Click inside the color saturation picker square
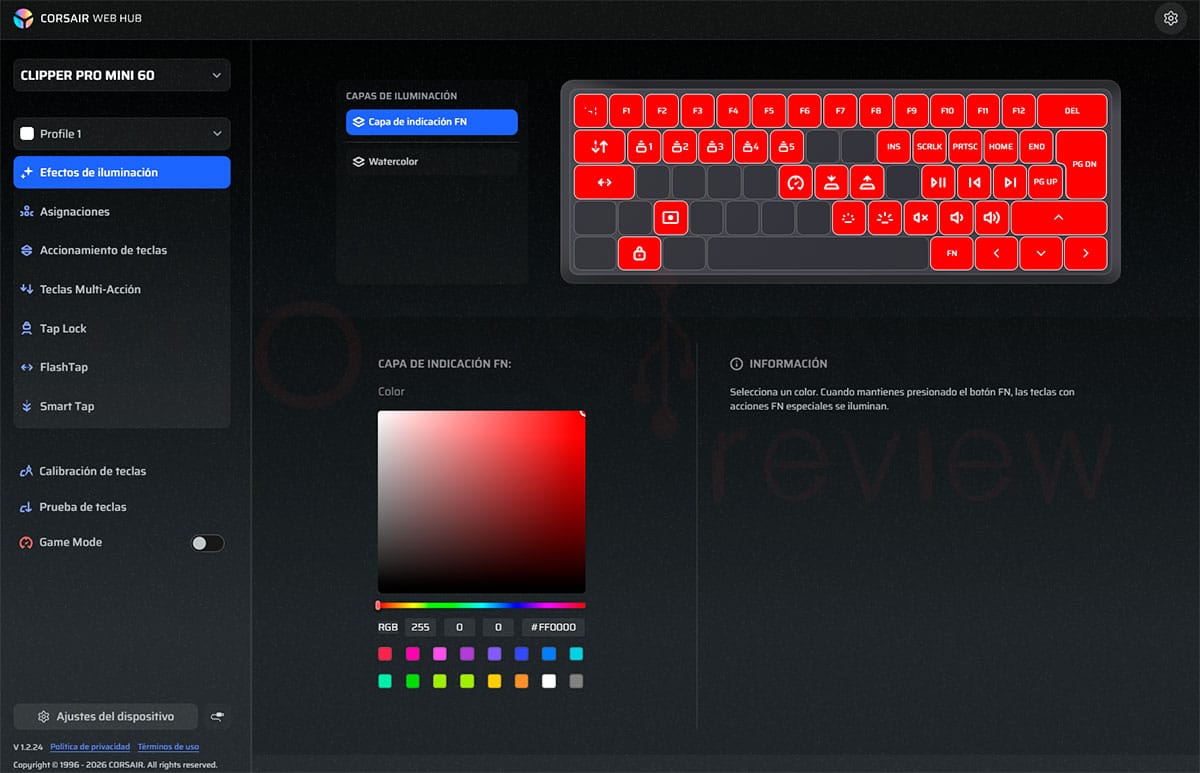This screenshot has height=773, width=1200. (482, 502)
